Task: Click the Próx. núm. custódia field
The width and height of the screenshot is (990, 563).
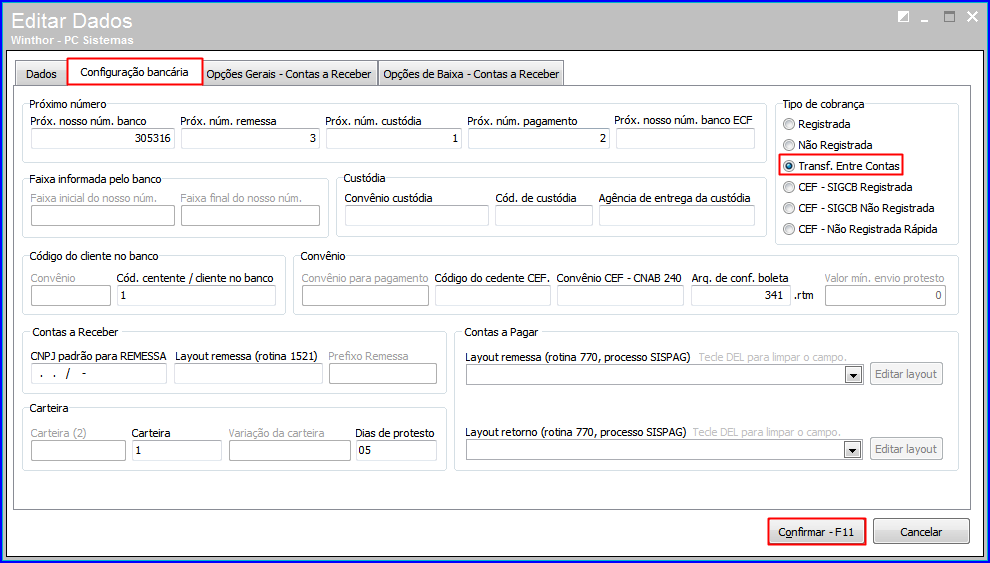Action: (x=394, y=138)
